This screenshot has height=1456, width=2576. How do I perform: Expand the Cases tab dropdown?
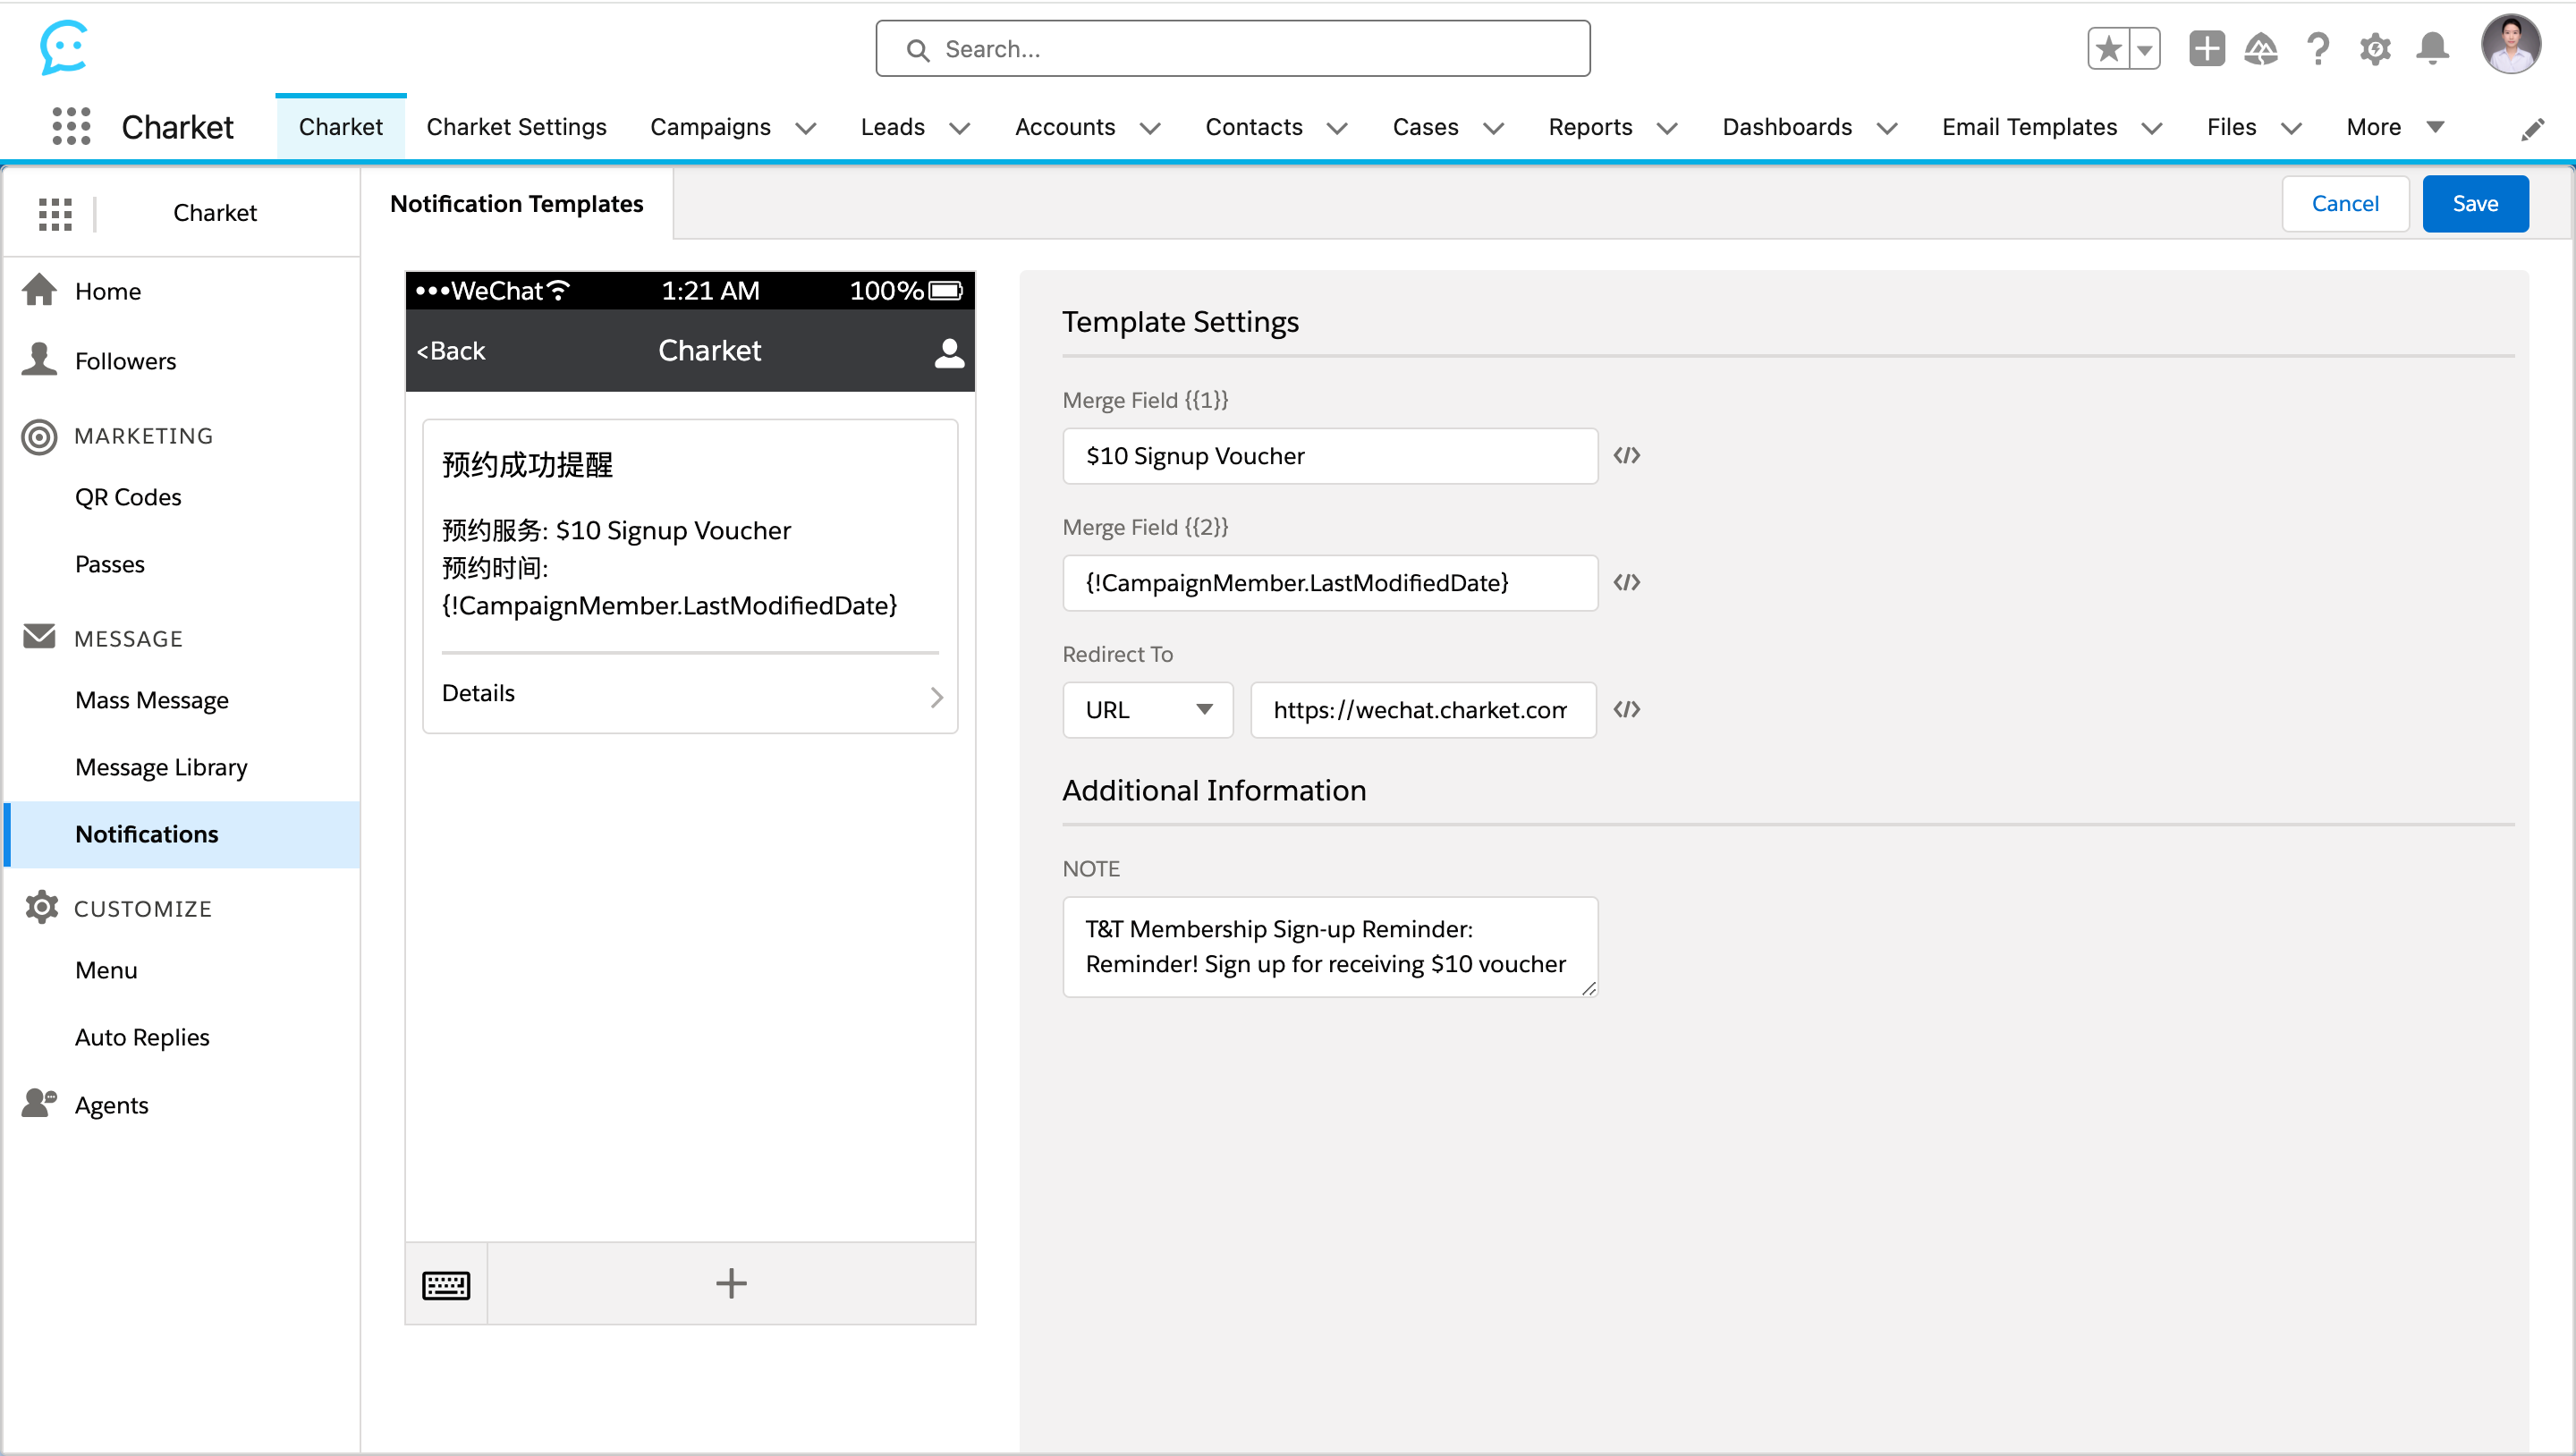coord(1493,128)
